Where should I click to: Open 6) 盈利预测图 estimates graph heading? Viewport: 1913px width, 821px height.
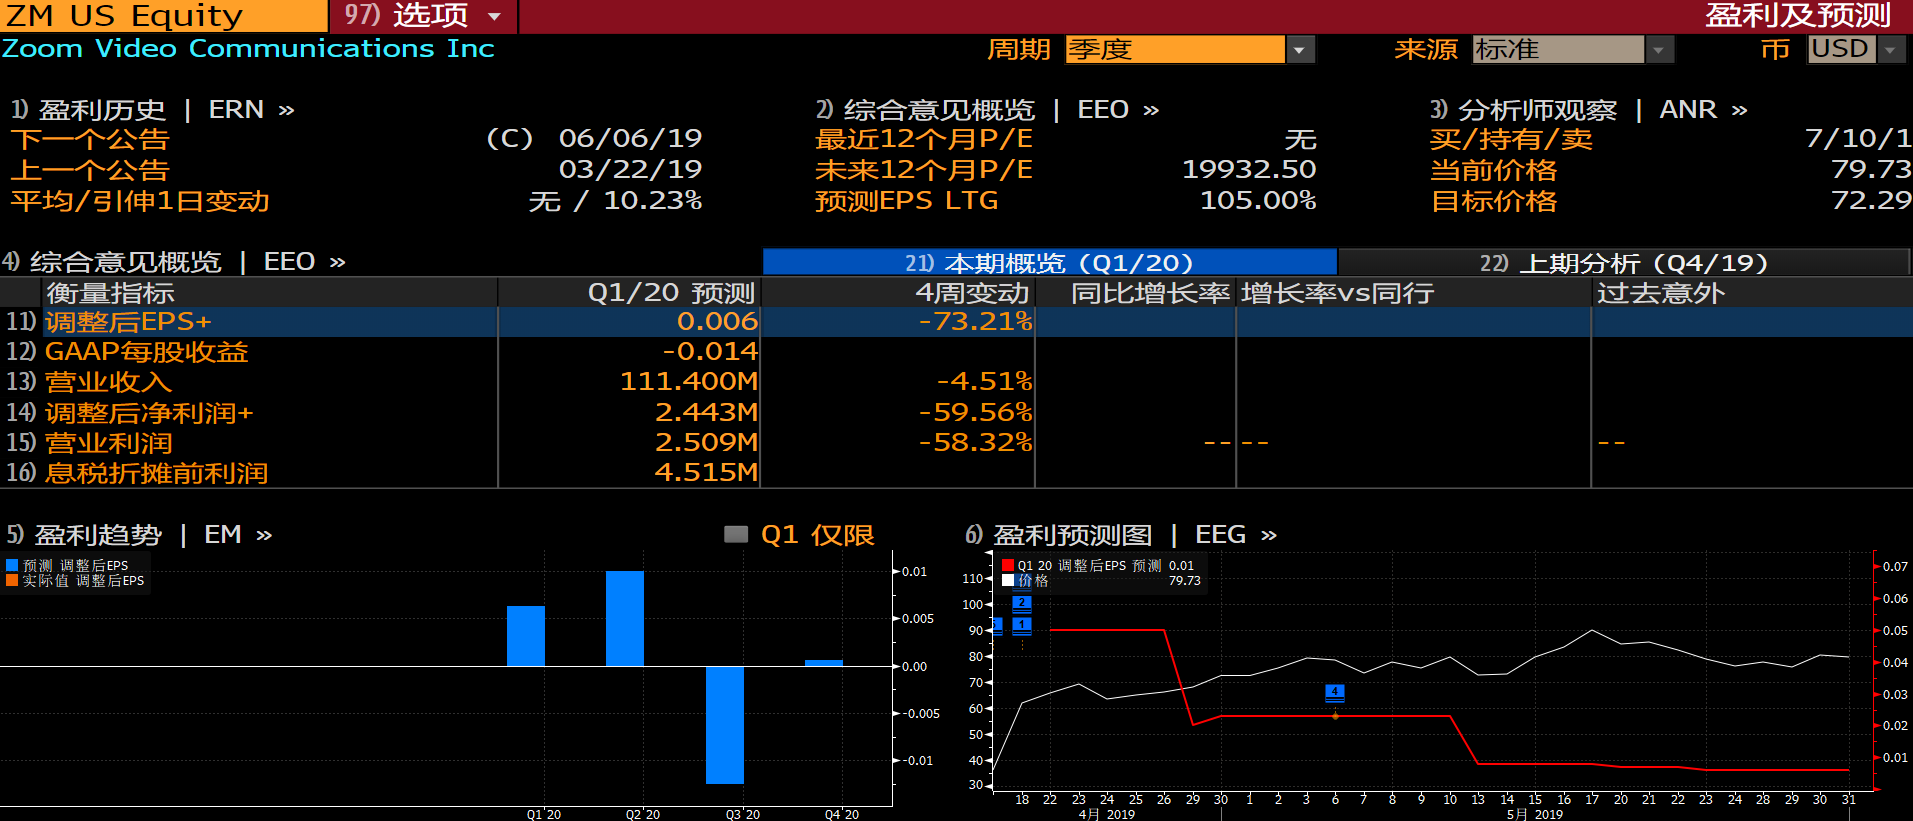click(x=1058, y=535)
